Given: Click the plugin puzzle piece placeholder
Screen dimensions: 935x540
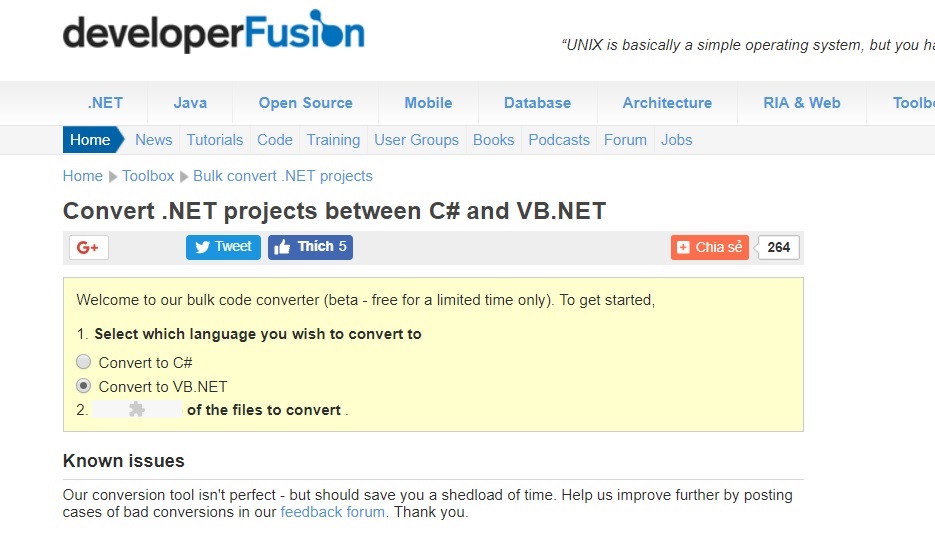Looking at the screenshot, I should point(137,409).
